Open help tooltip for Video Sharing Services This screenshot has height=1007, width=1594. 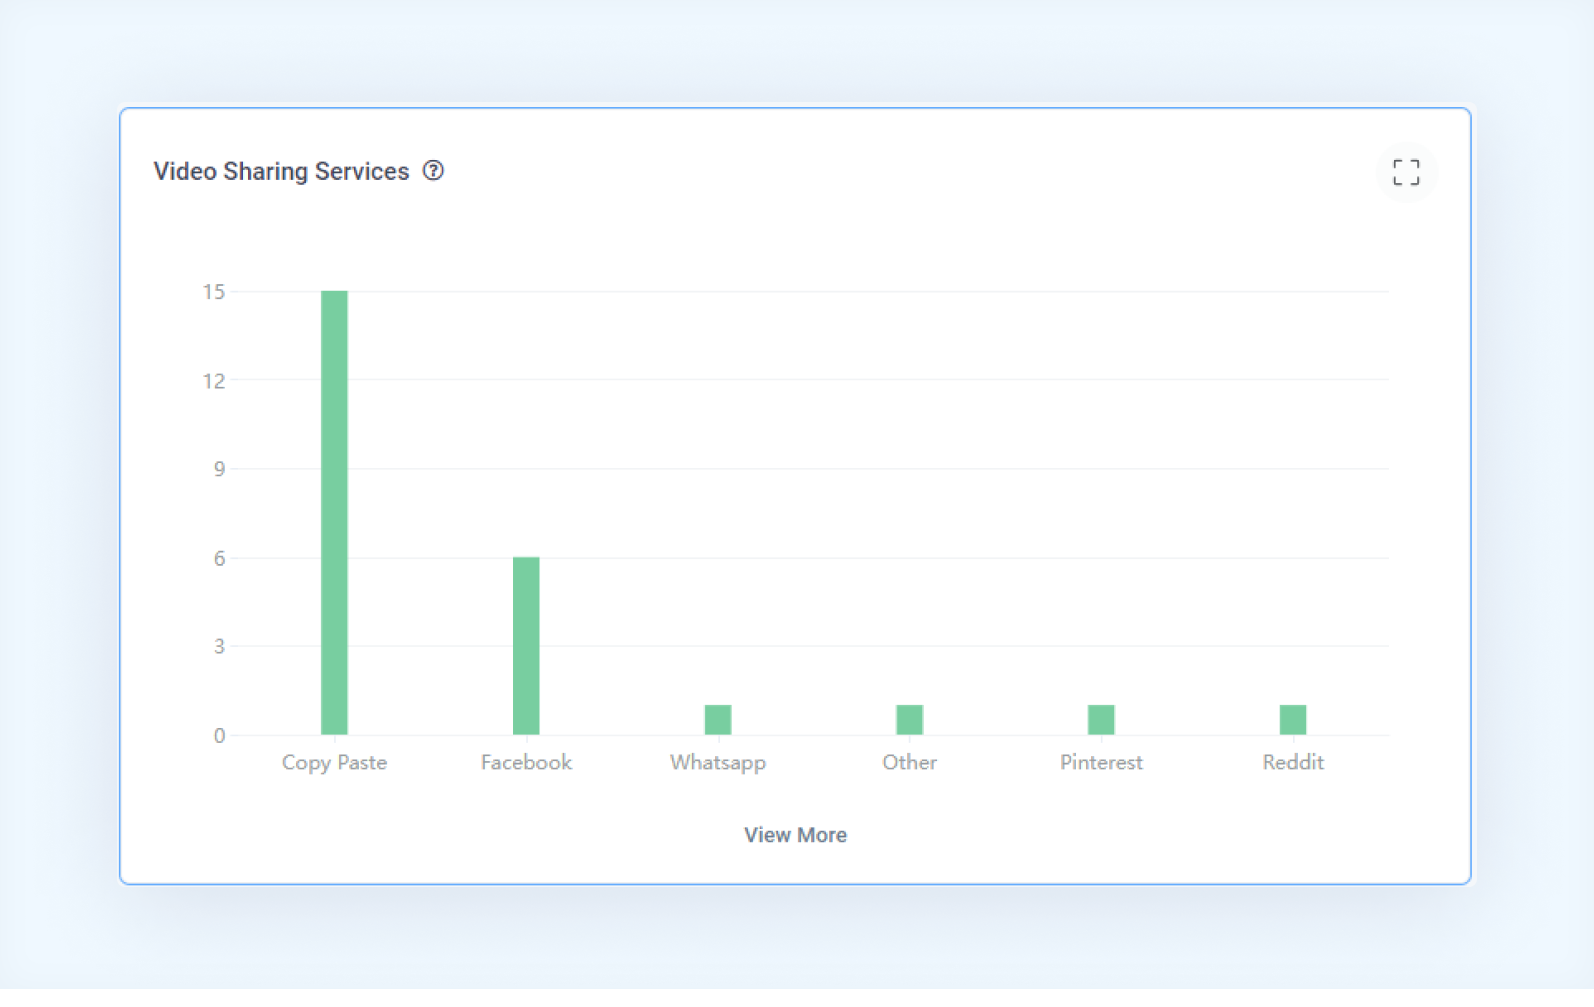(433, 171)
